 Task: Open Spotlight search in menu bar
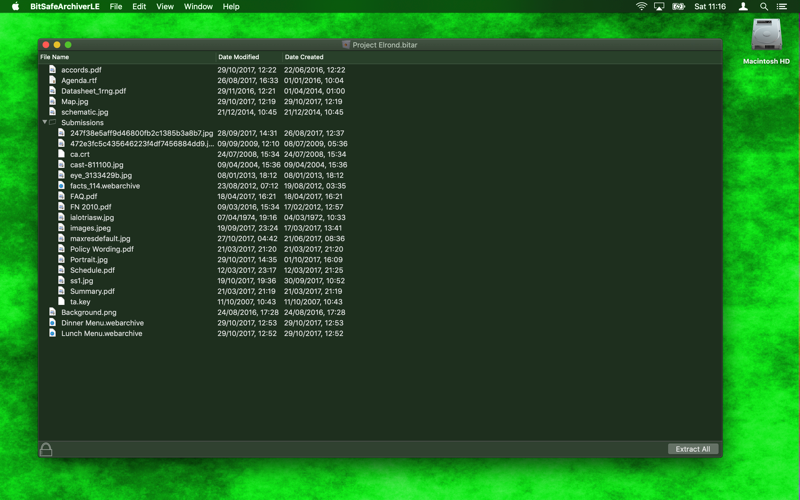tap(764, 7)
